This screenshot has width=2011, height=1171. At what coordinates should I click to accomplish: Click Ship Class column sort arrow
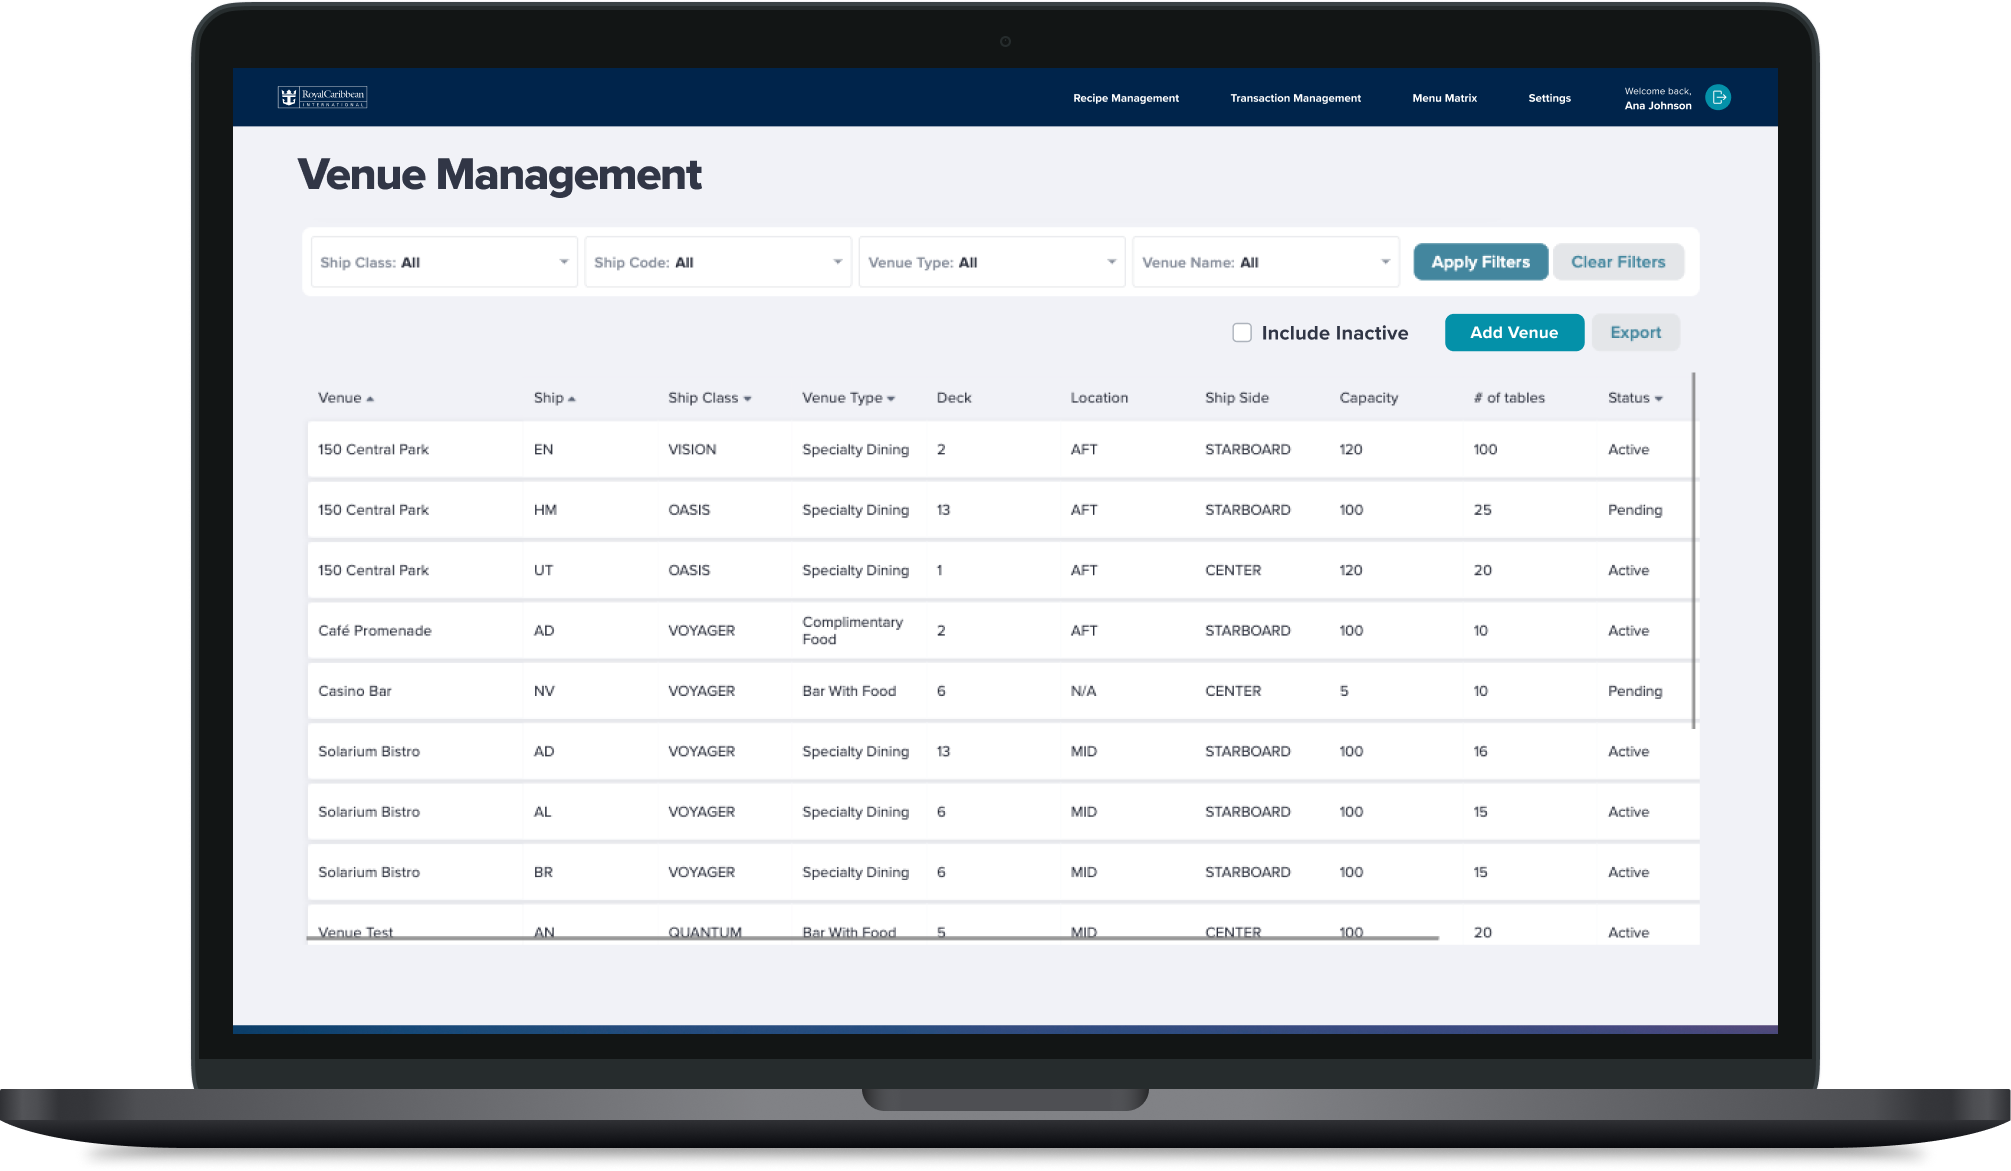coord(747,399)
